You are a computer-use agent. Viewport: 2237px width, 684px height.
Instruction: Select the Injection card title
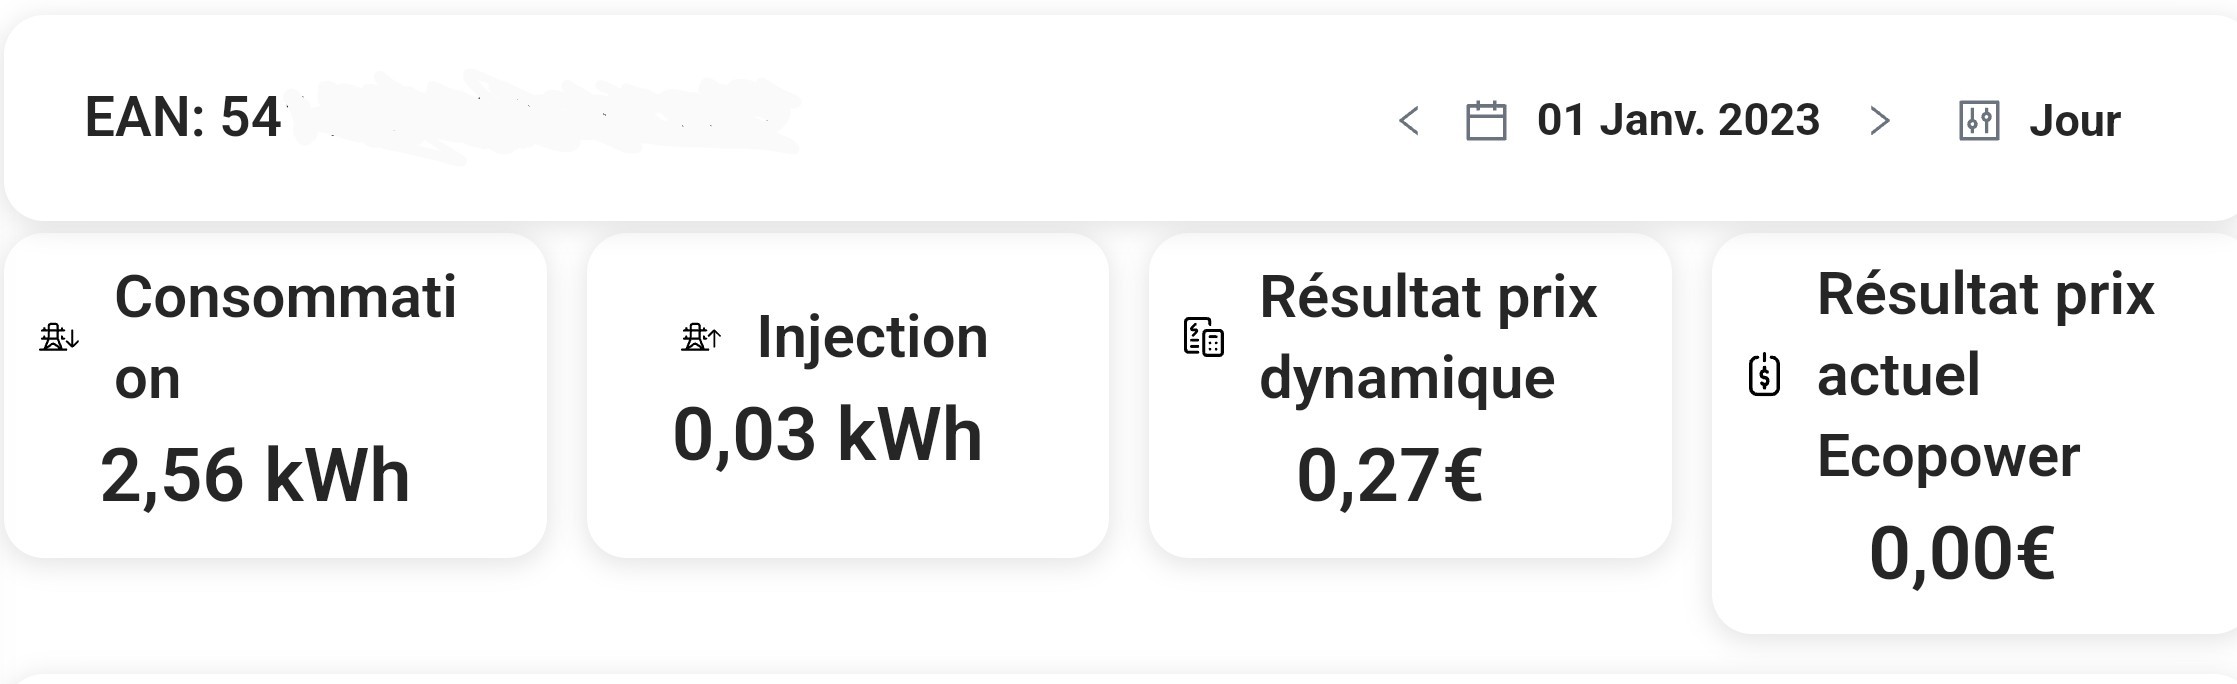872,336
